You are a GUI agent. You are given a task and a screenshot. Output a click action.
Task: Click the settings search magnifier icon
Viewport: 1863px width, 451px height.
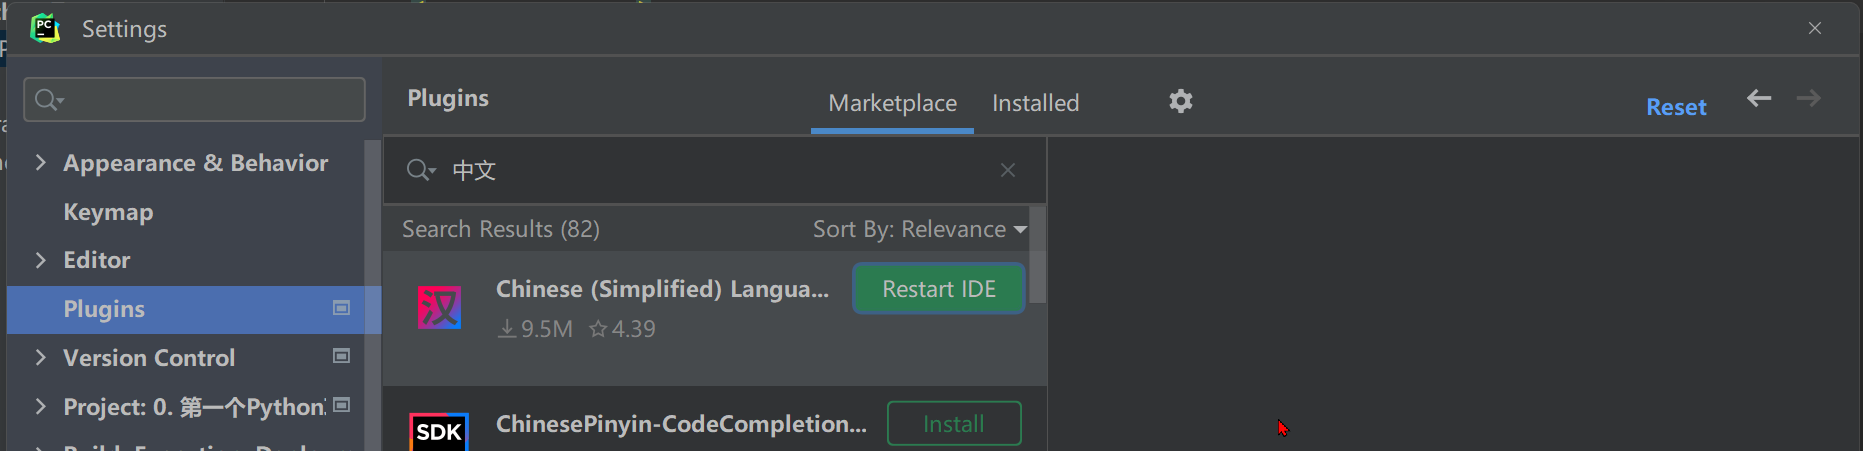point(48,99)
